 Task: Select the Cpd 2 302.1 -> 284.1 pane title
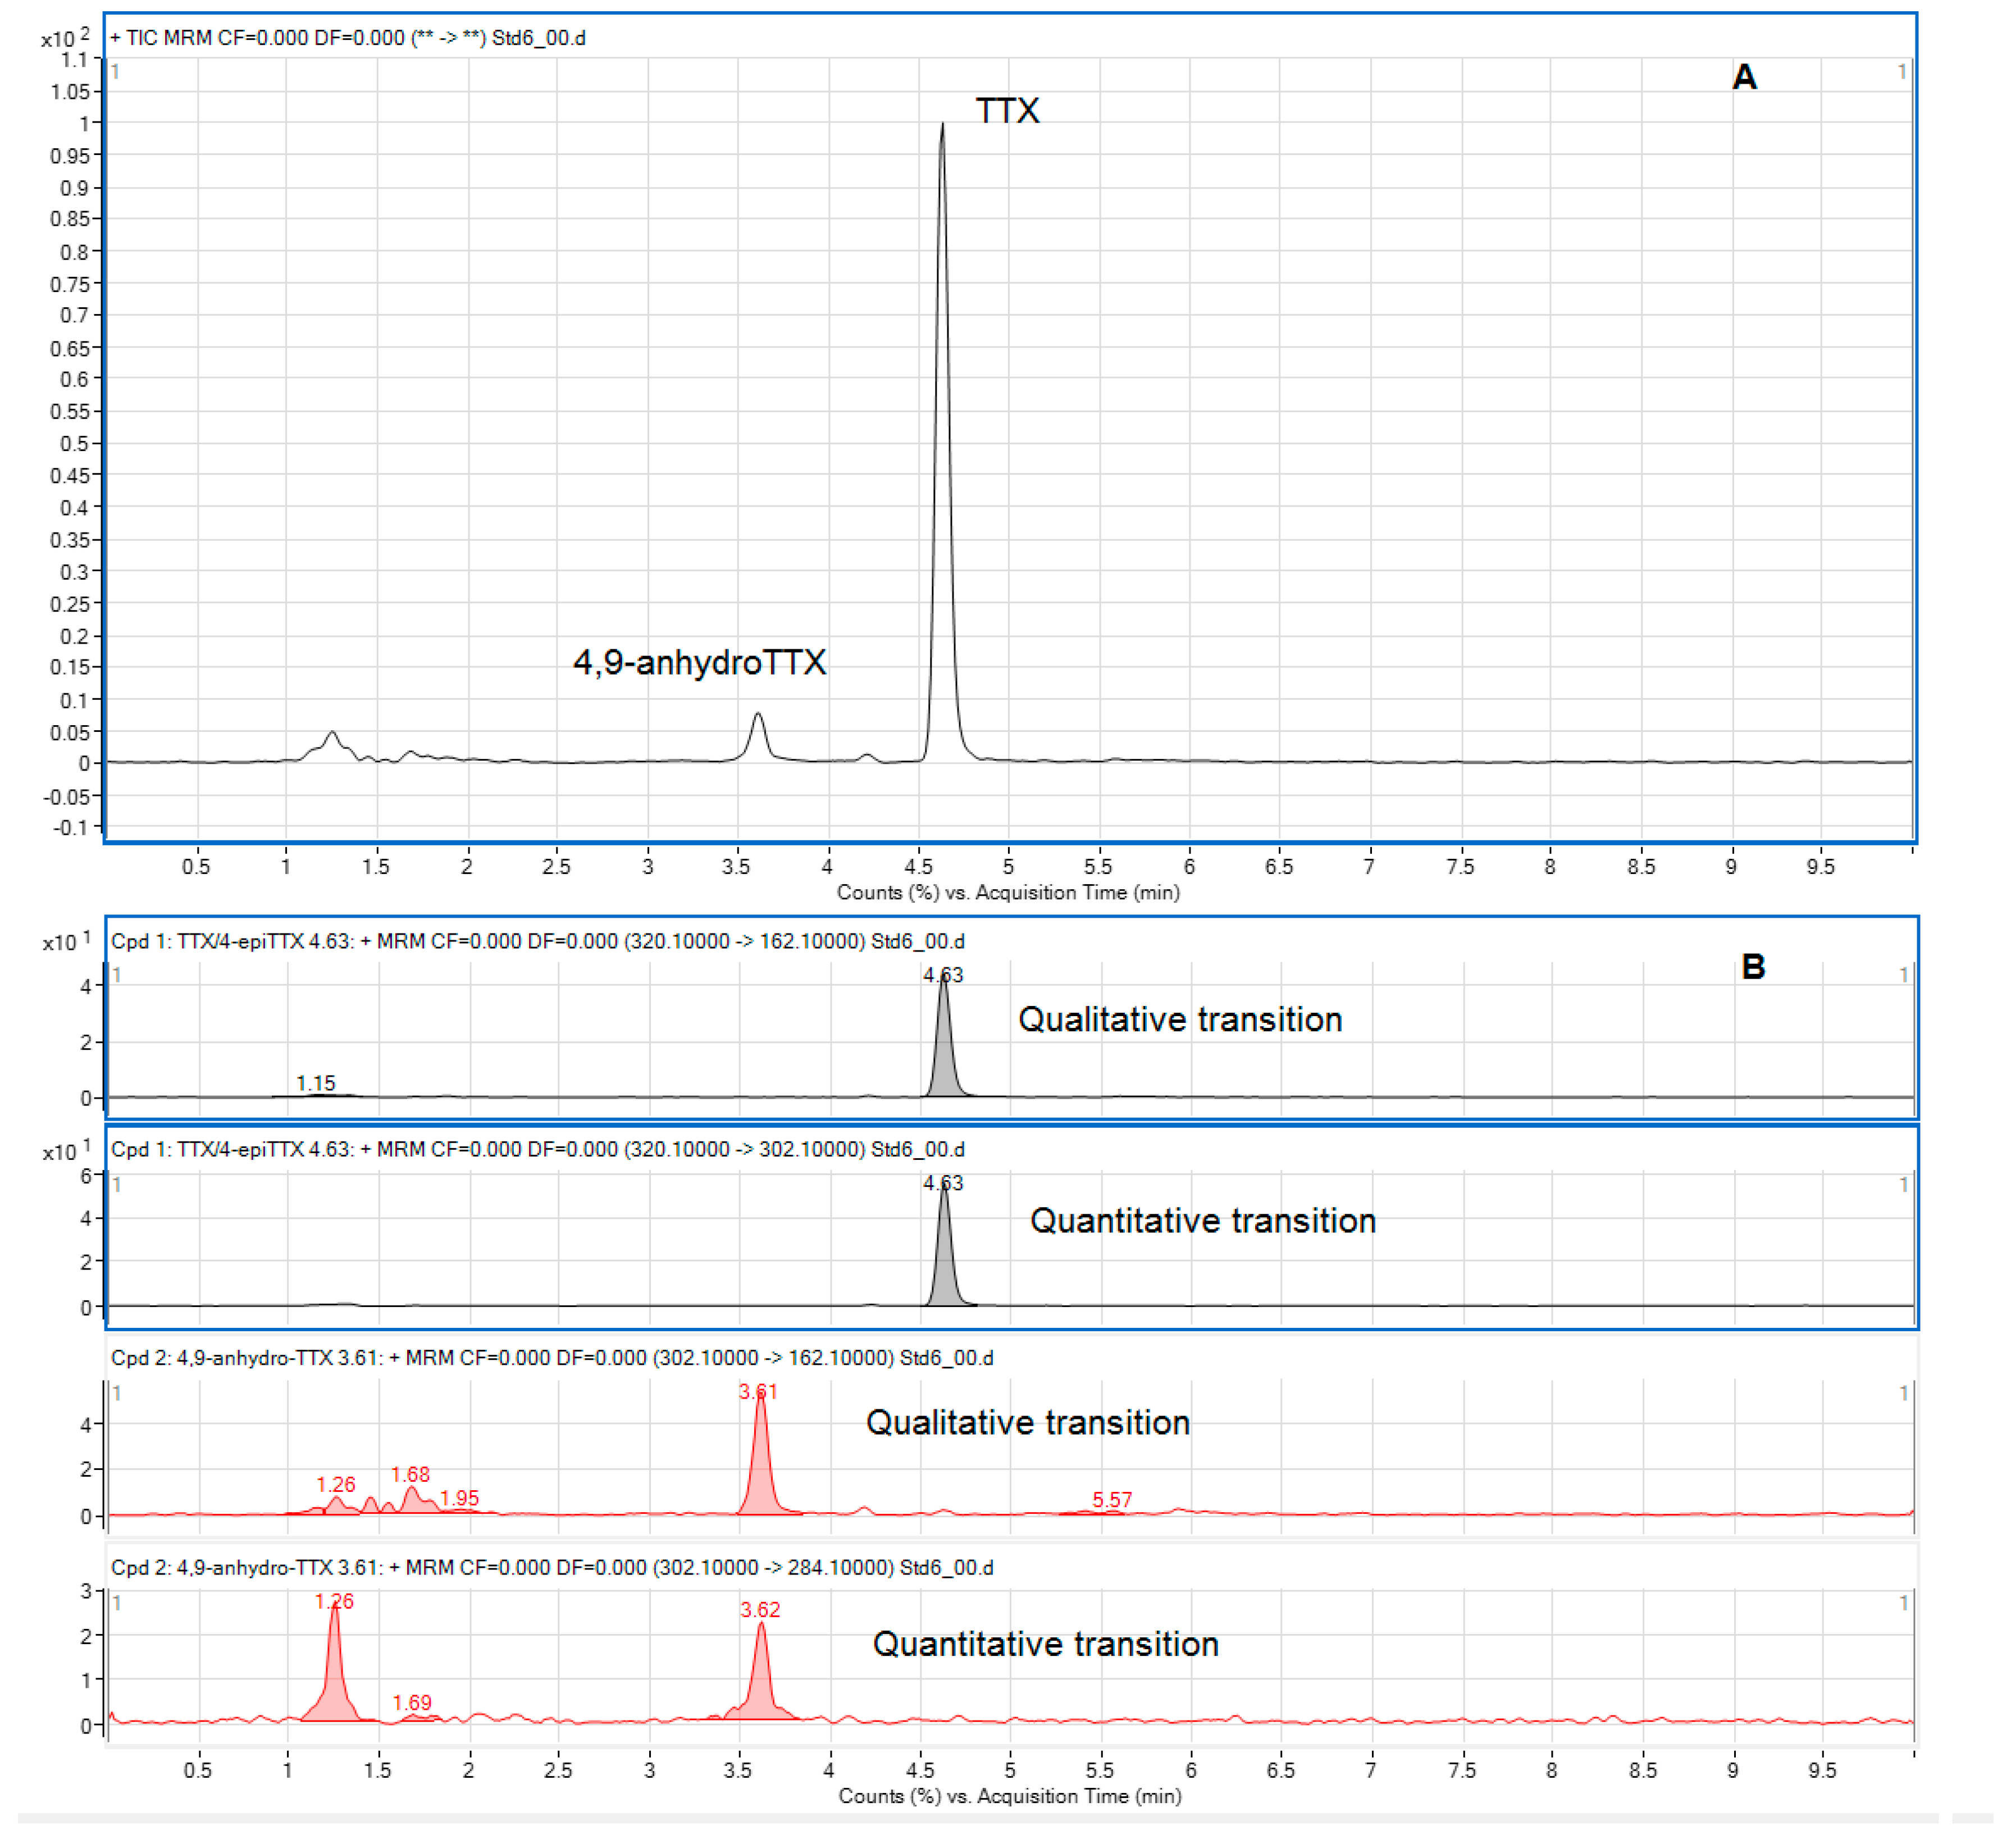pos(551,1568)
